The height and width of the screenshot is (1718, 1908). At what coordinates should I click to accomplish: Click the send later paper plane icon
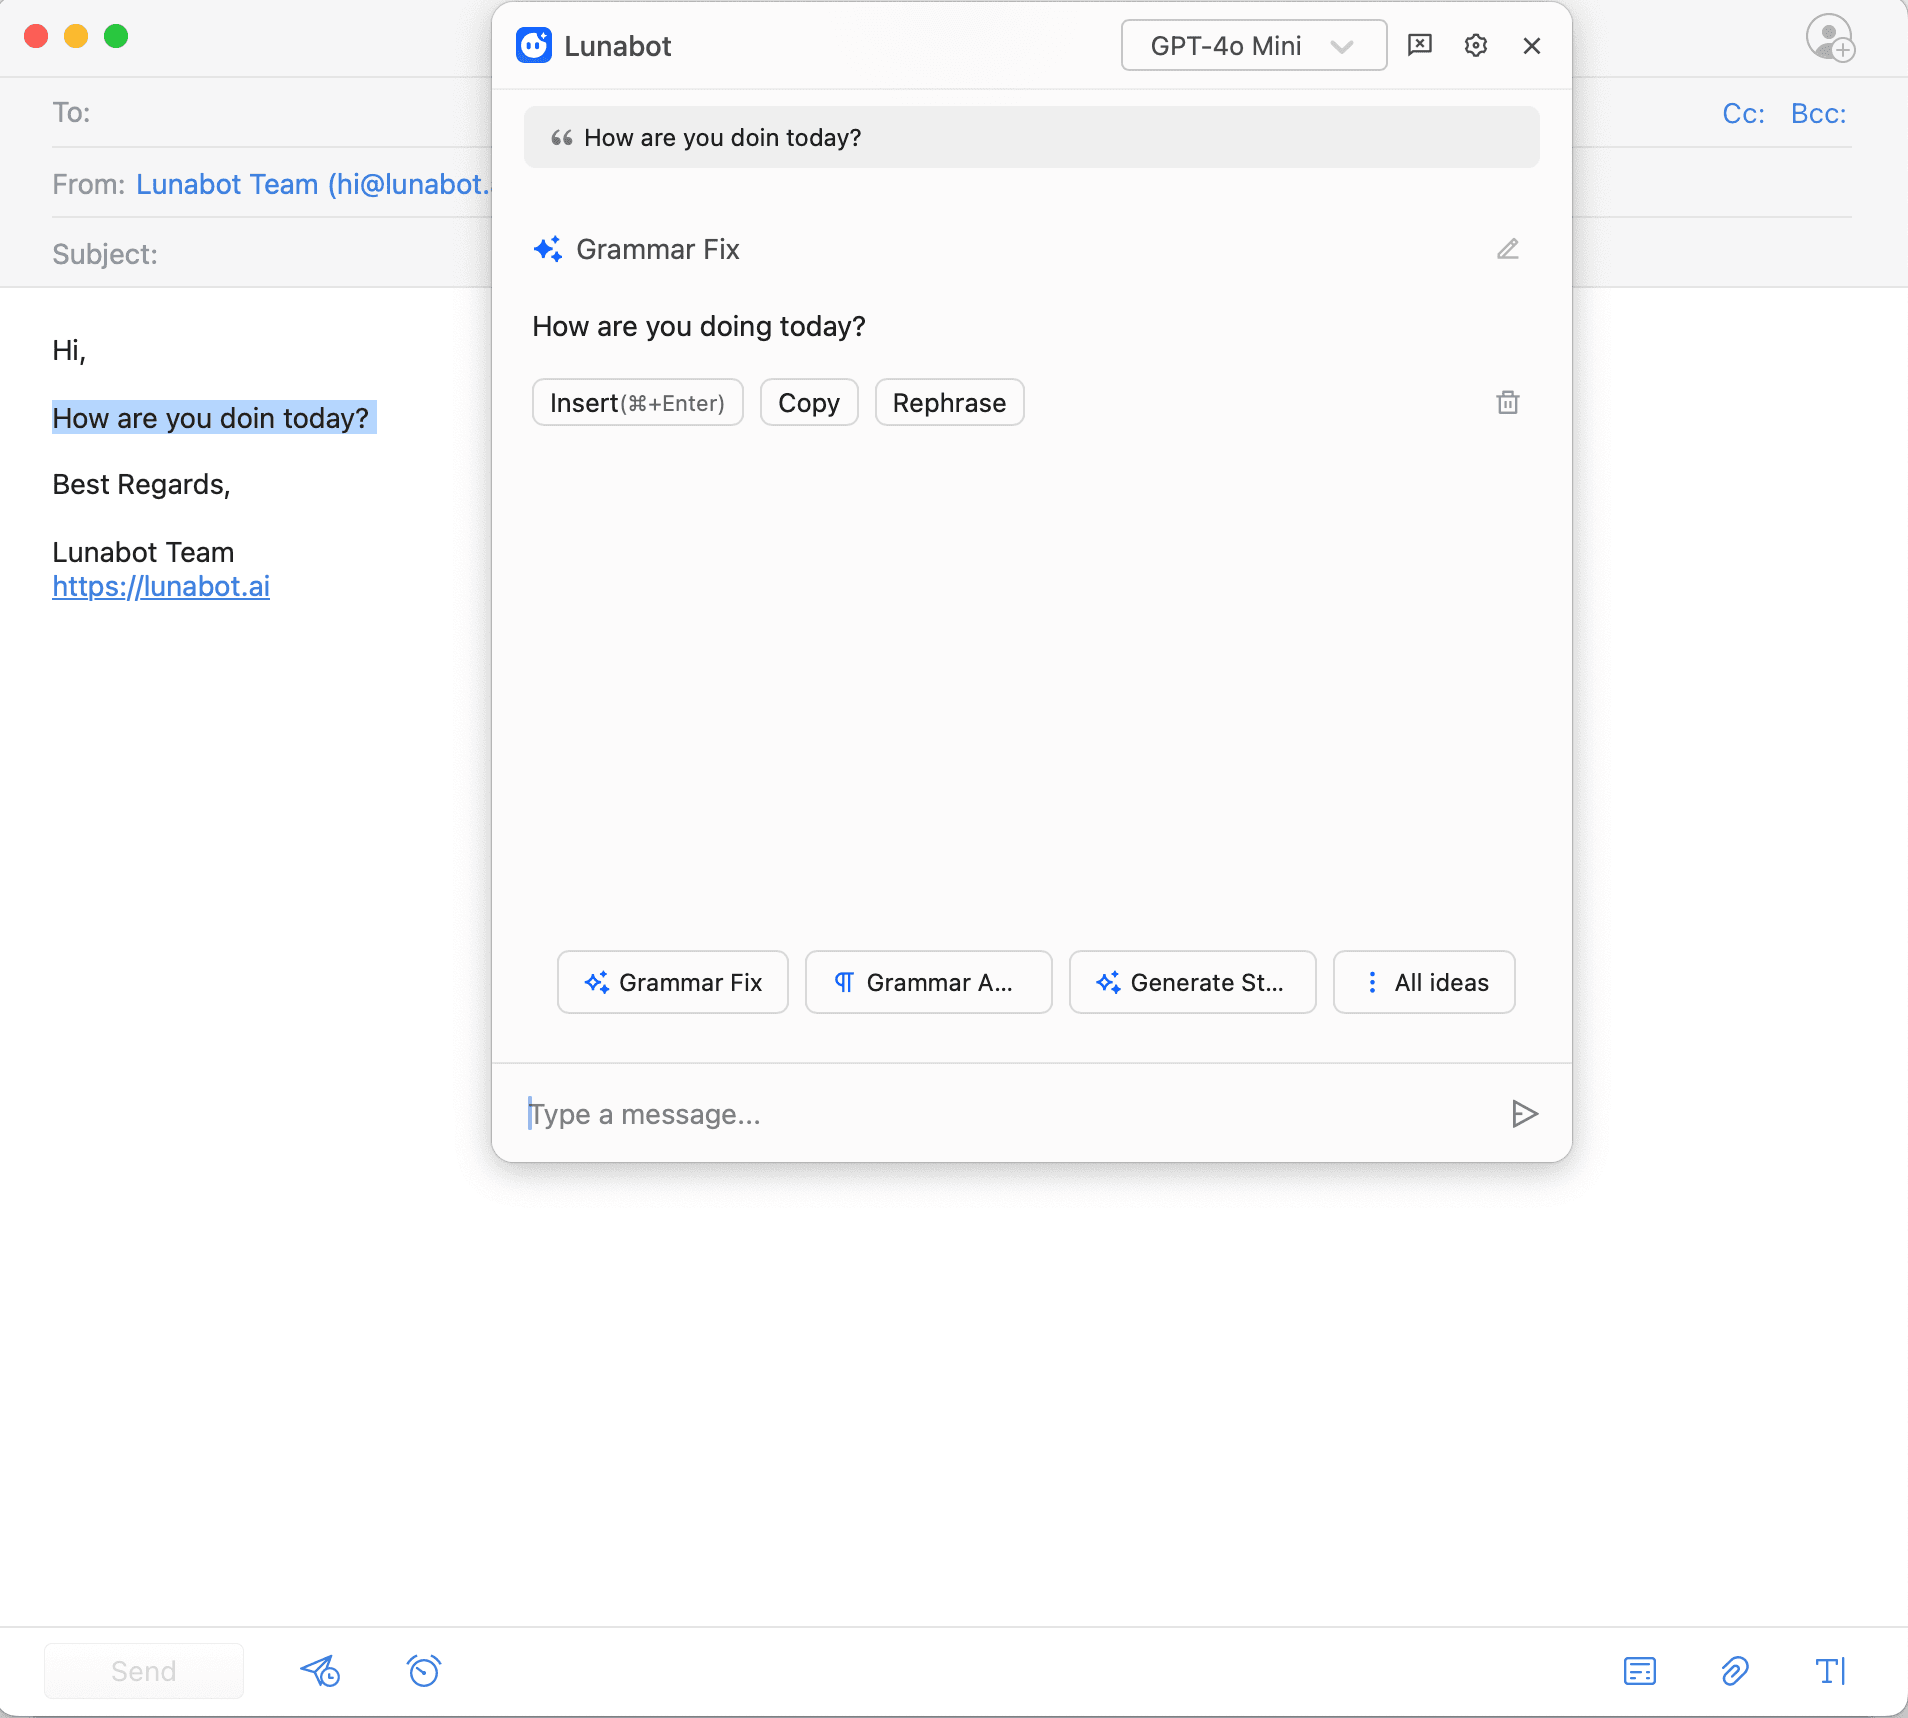320,1671
